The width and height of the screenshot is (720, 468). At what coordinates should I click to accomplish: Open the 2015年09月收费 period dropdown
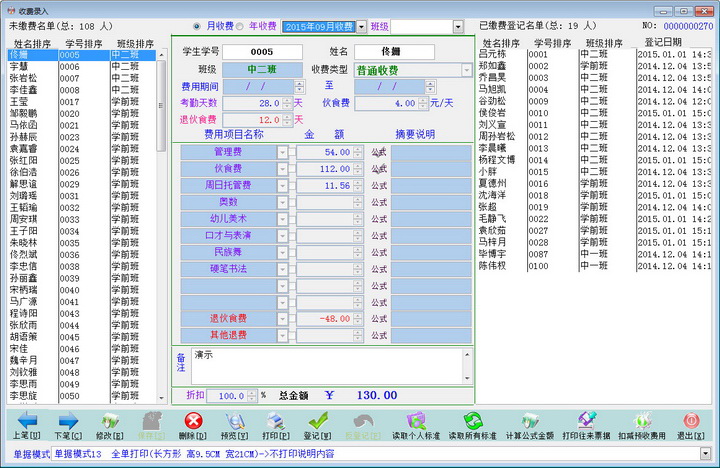click(x=361, y=27)
